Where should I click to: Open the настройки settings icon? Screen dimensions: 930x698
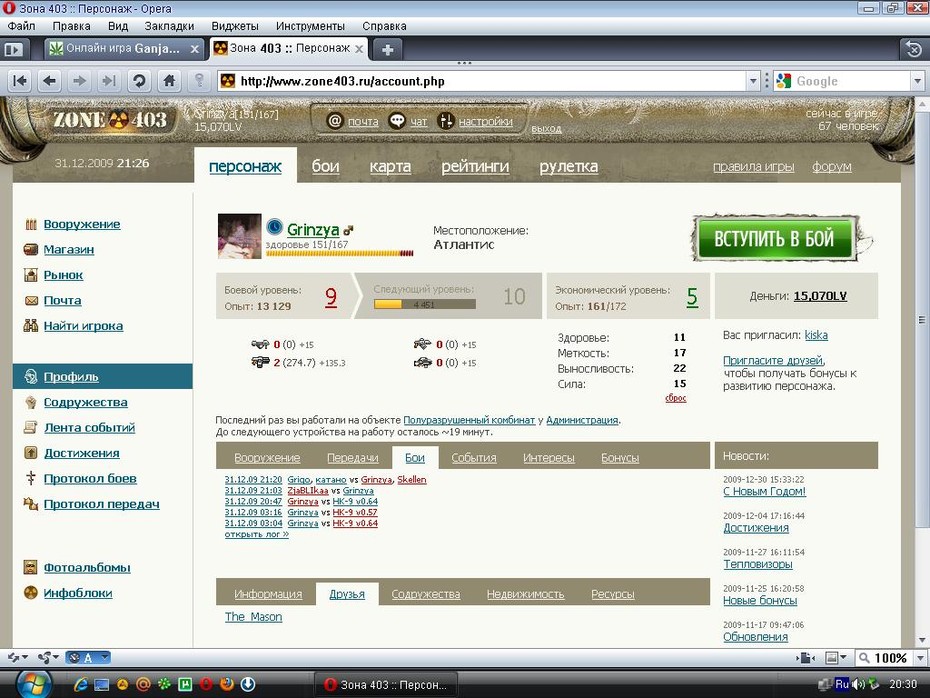pyautogui.click(x=445, y=121)
